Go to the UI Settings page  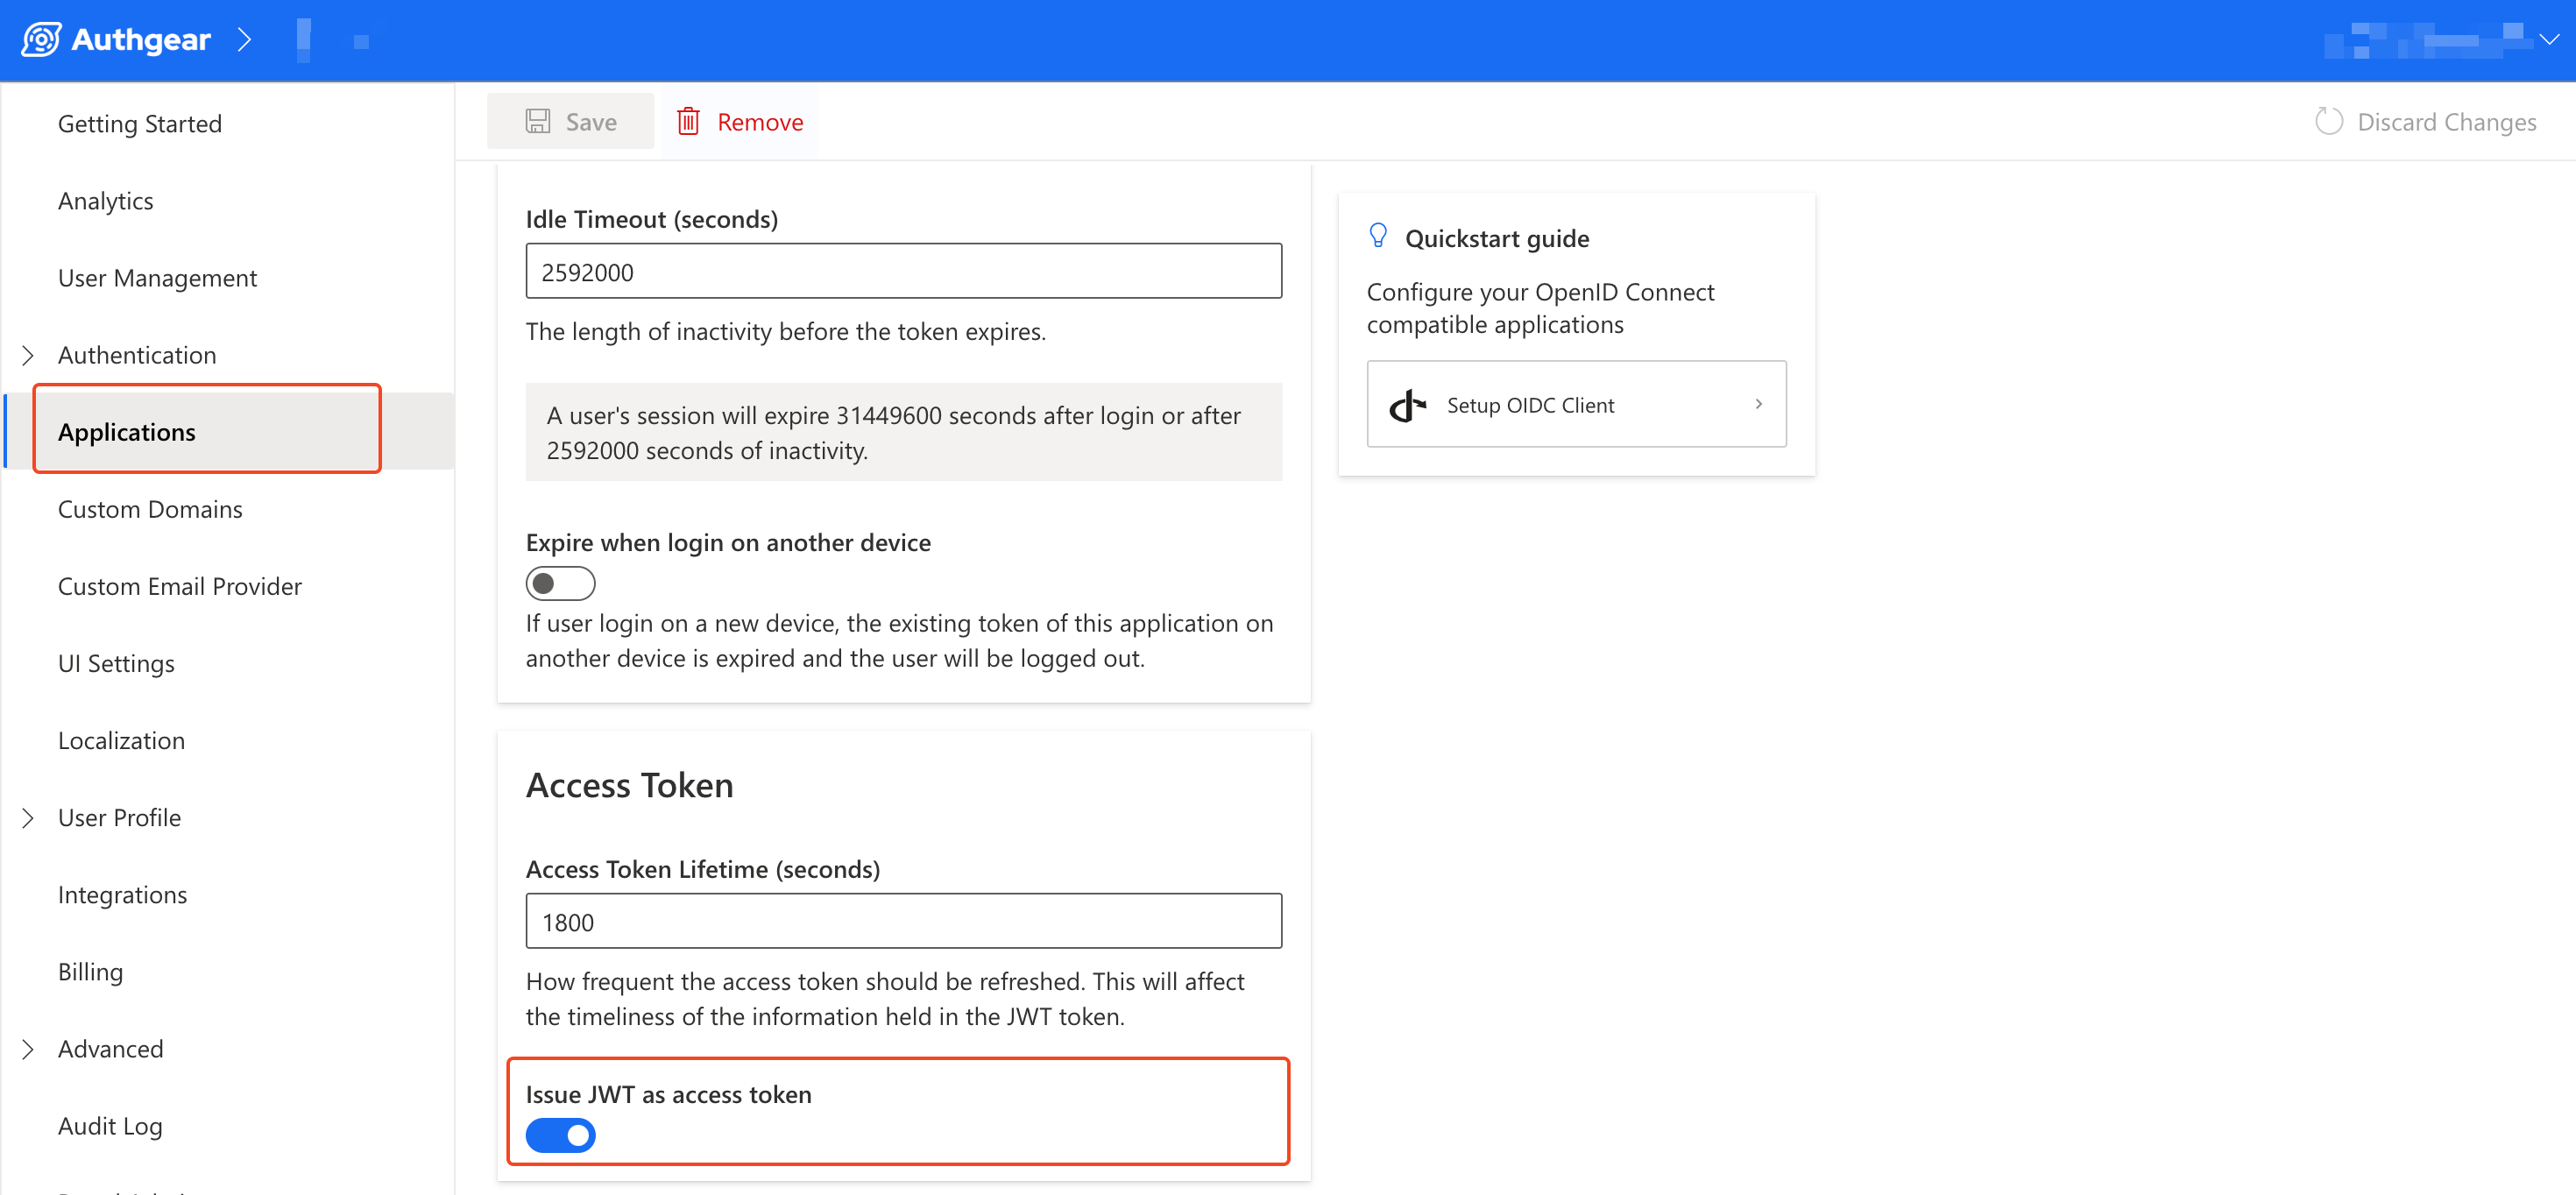click(x=116, y=663)
